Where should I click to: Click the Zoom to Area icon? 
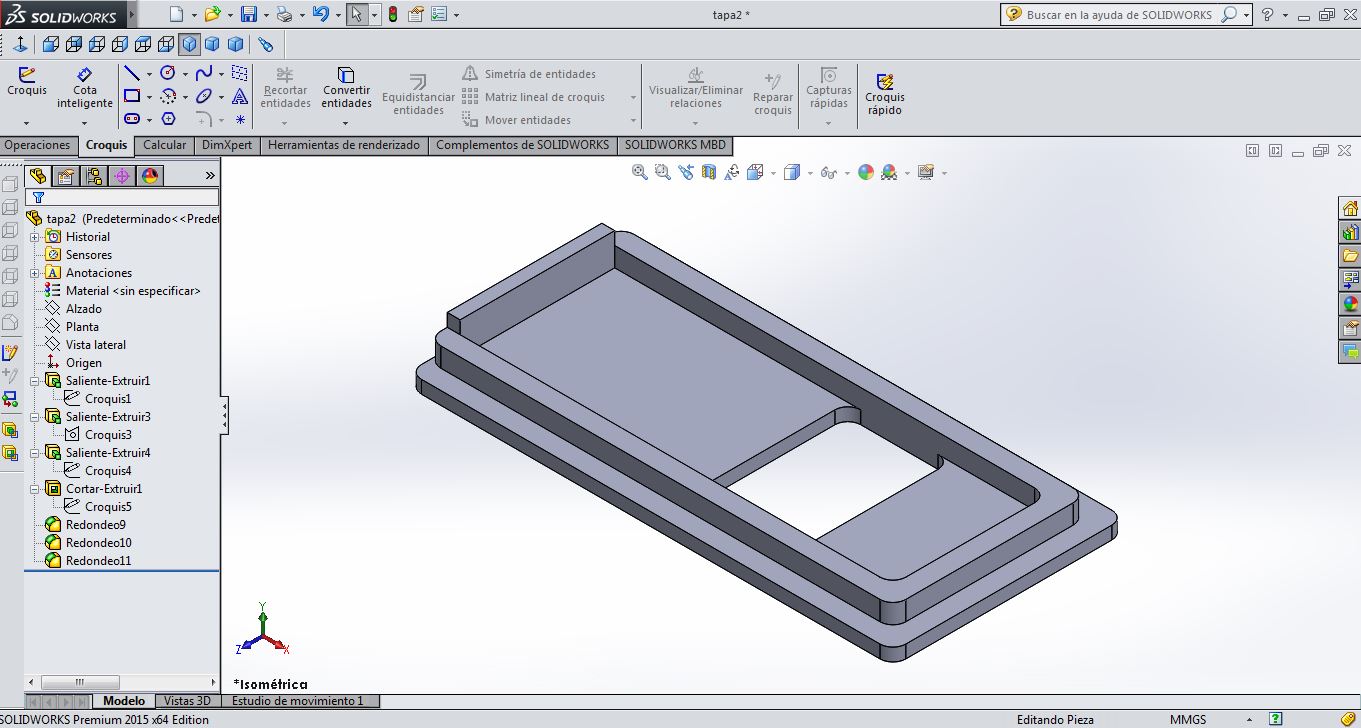(x=662, y=172)
